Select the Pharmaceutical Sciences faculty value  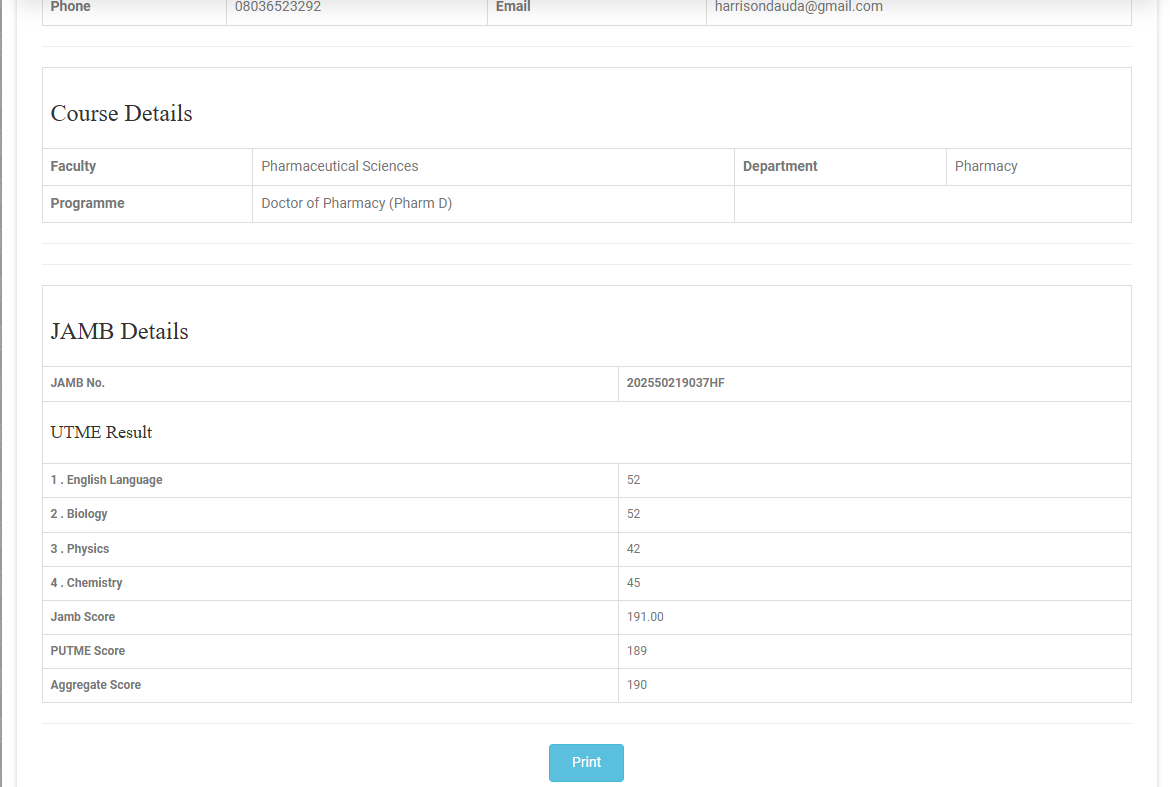pos(340,167)
